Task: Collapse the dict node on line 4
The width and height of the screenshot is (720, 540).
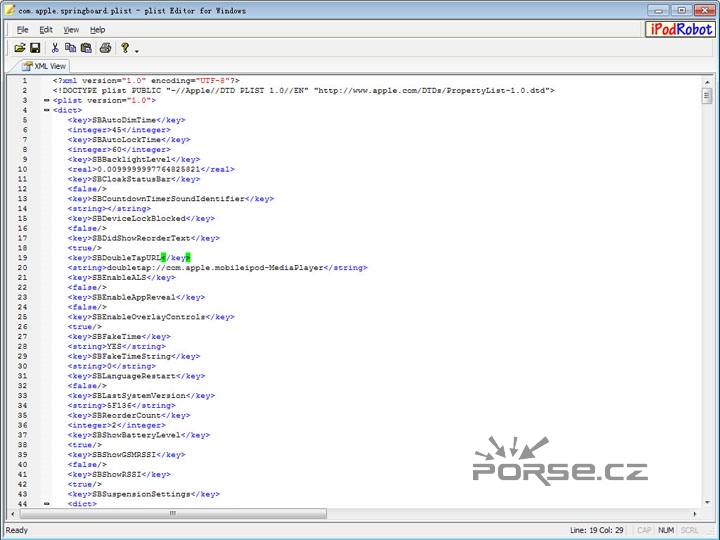Action: (46, 110)
